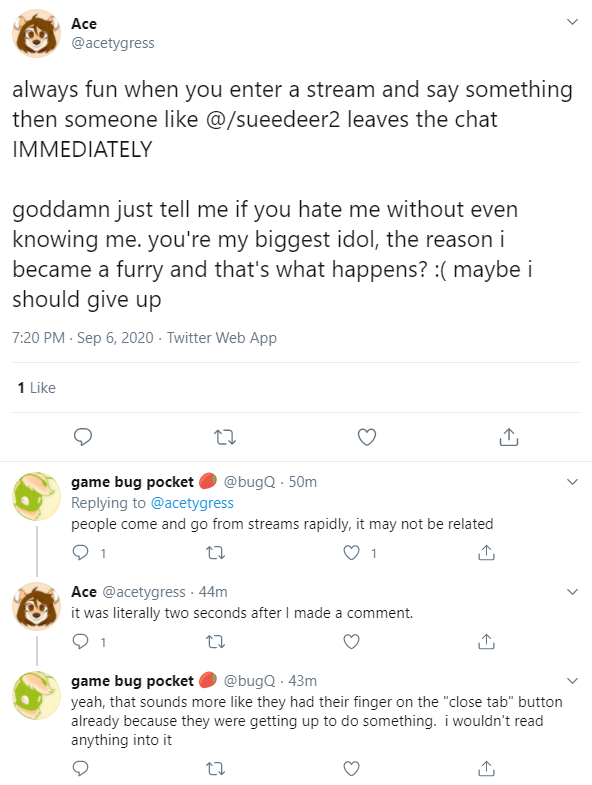Retweet bugQ's 43m reply

216,768
